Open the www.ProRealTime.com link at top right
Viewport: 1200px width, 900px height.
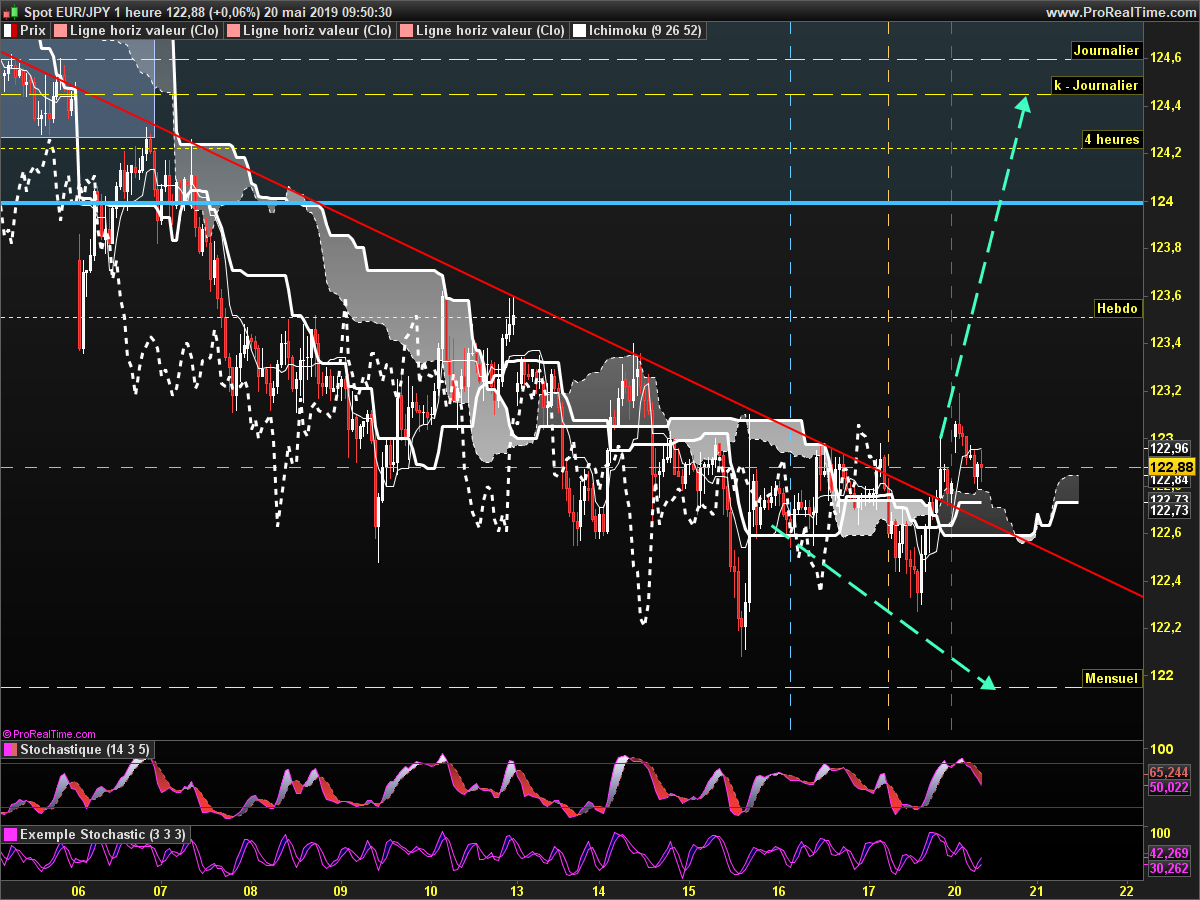point(1119,12)
